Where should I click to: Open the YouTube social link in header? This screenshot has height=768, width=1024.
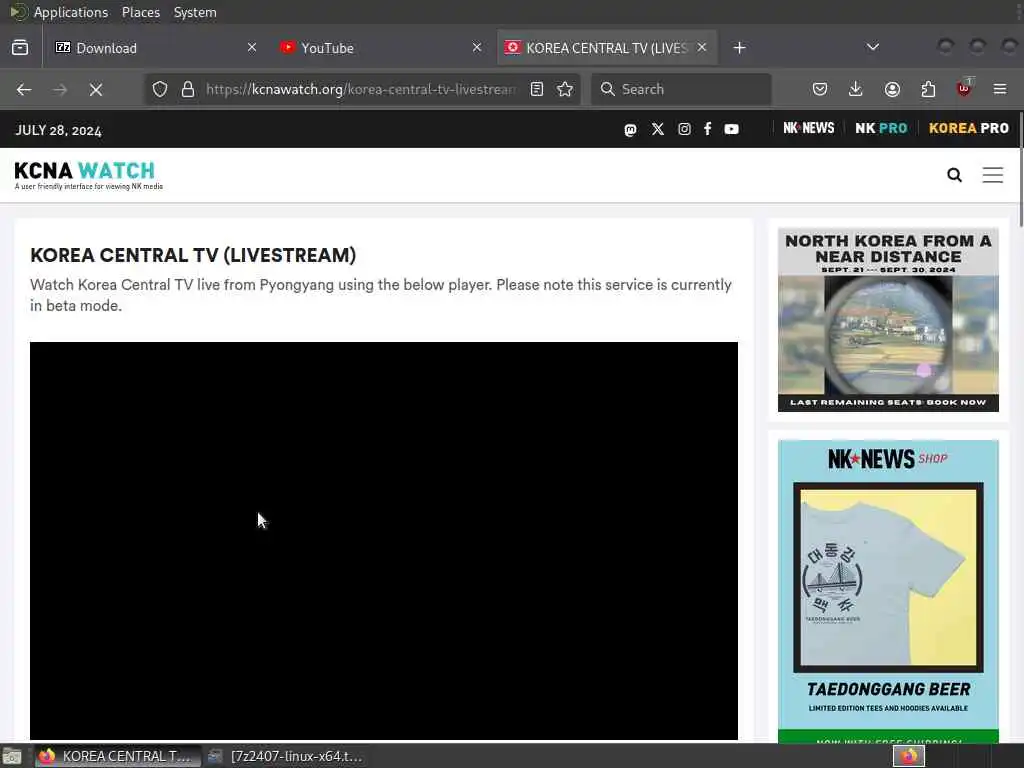[731, 129]
